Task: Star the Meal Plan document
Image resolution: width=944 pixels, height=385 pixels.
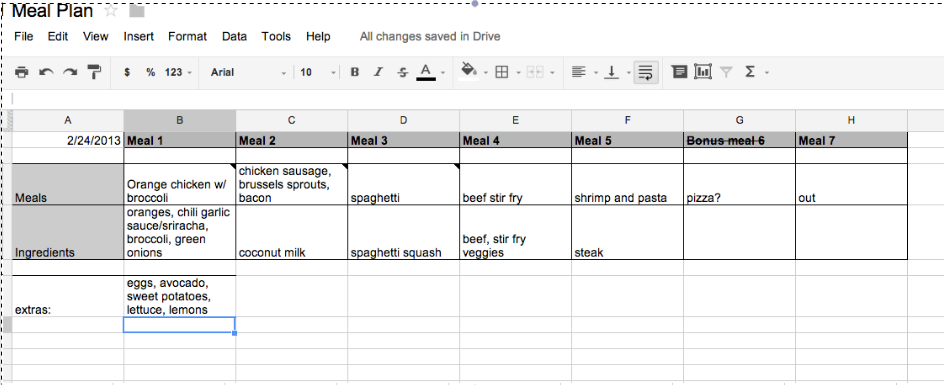Action: pyautogui.click(x=111, y=10)
